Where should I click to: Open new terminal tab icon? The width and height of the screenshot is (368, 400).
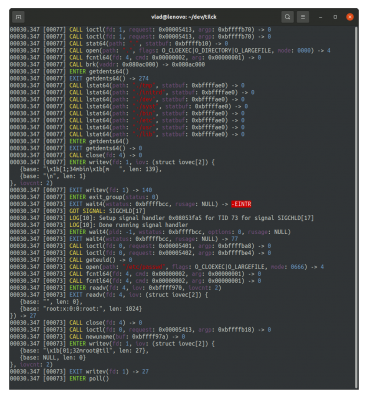point(19,17)
